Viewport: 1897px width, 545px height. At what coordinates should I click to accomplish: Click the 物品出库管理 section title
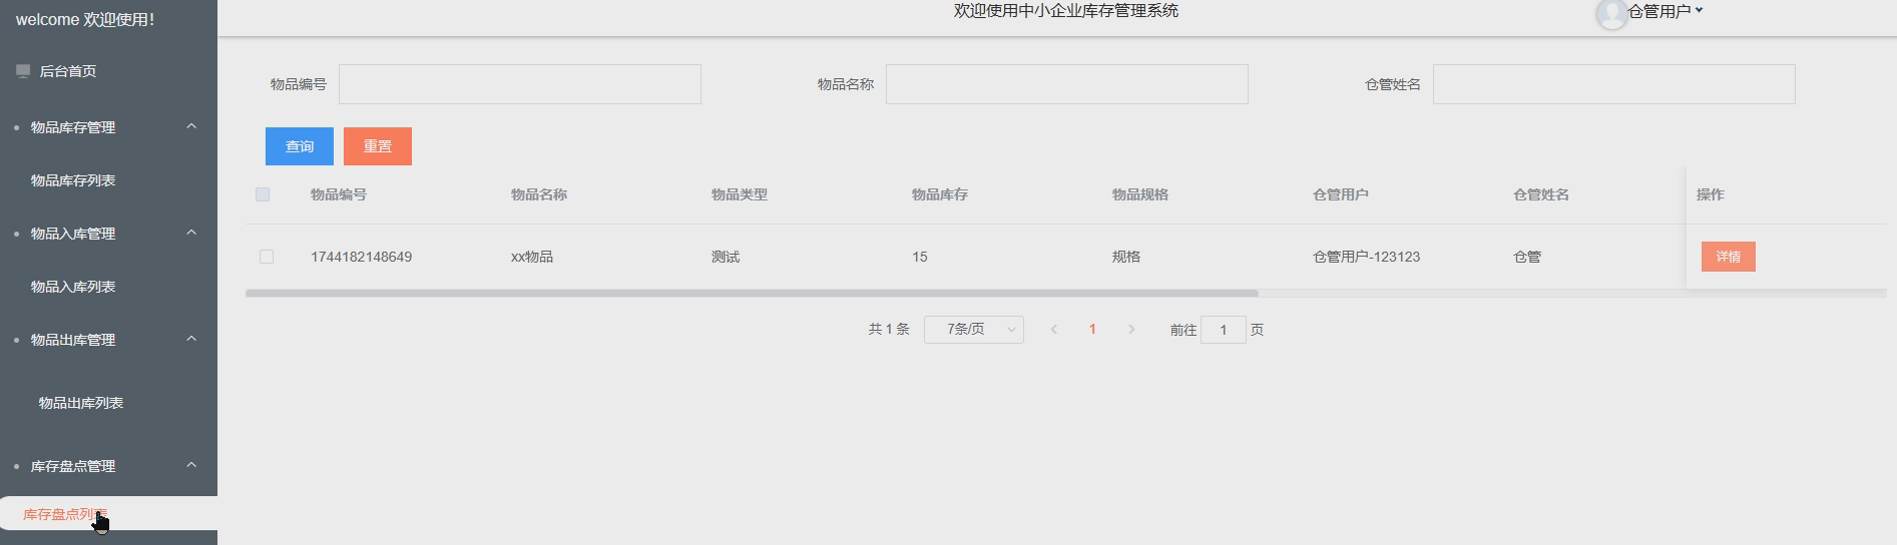tap(73, 339)
